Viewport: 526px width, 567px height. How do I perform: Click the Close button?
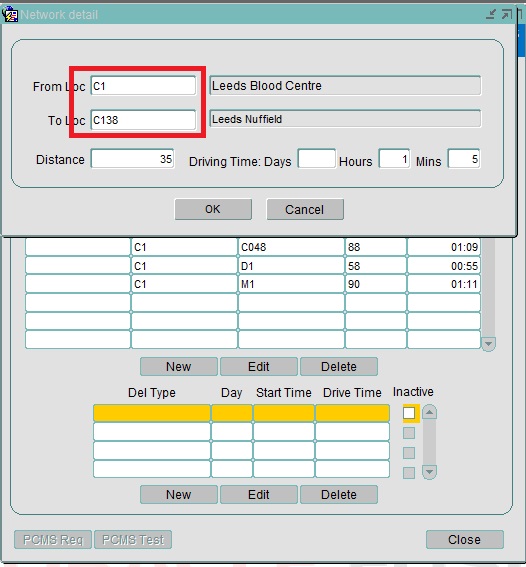pyautogui.click(x=465, y=540)
